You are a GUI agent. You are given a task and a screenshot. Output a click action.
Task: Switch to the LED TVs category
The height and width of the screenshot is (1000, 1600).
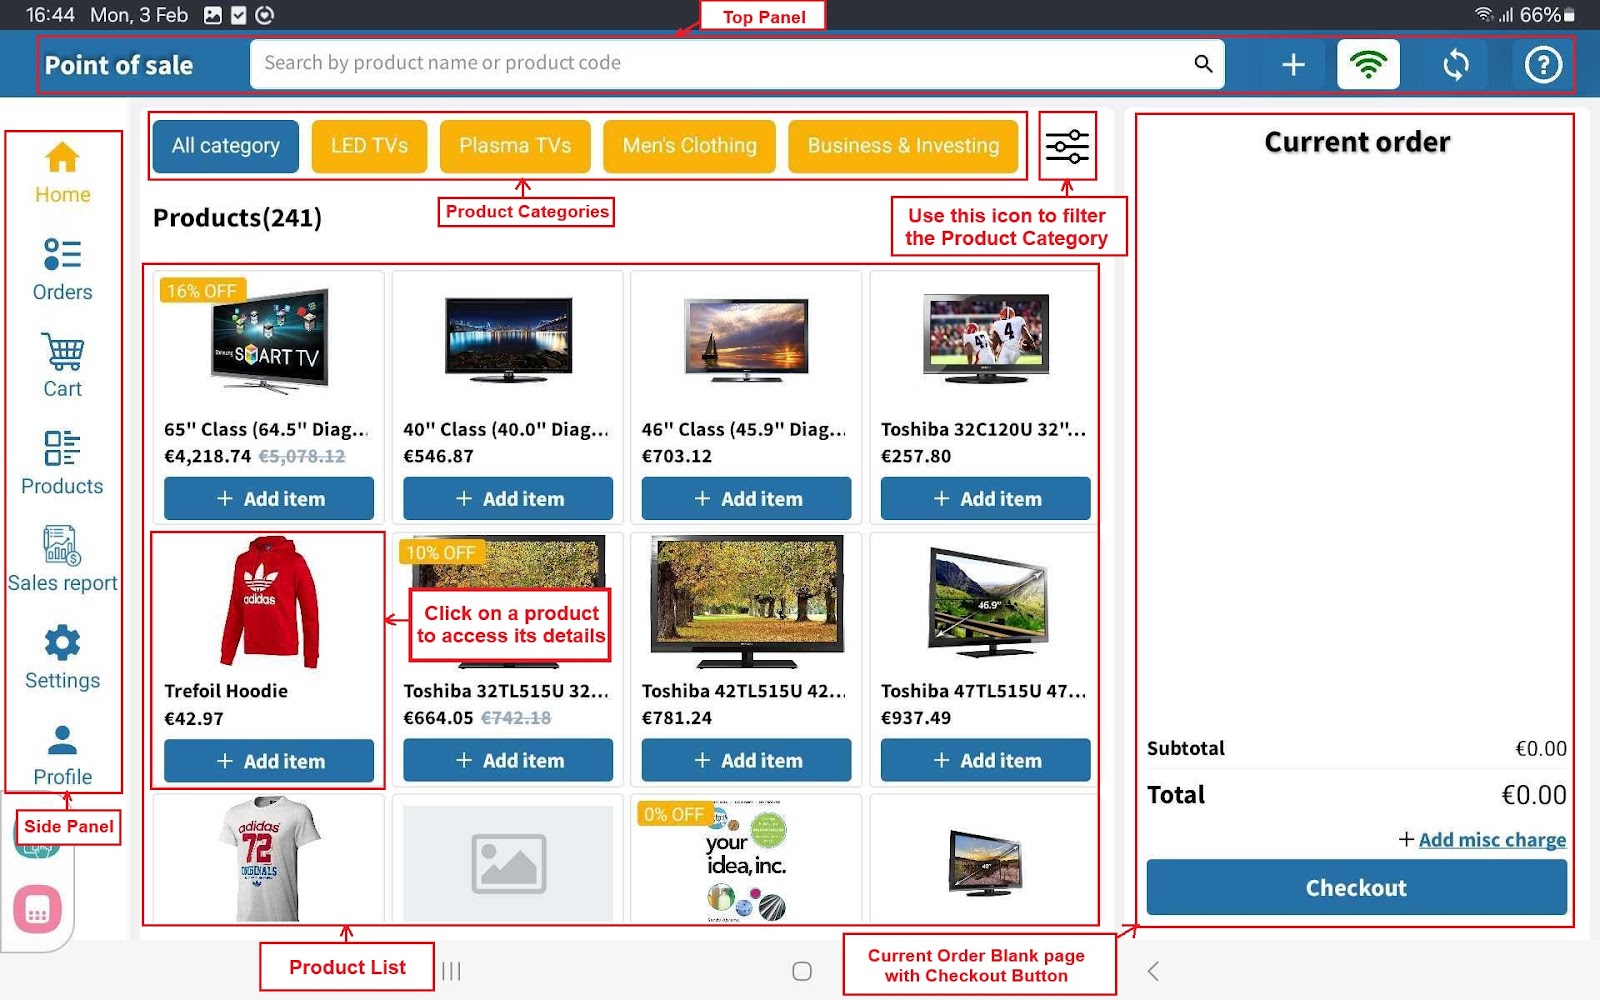(369, 146)
